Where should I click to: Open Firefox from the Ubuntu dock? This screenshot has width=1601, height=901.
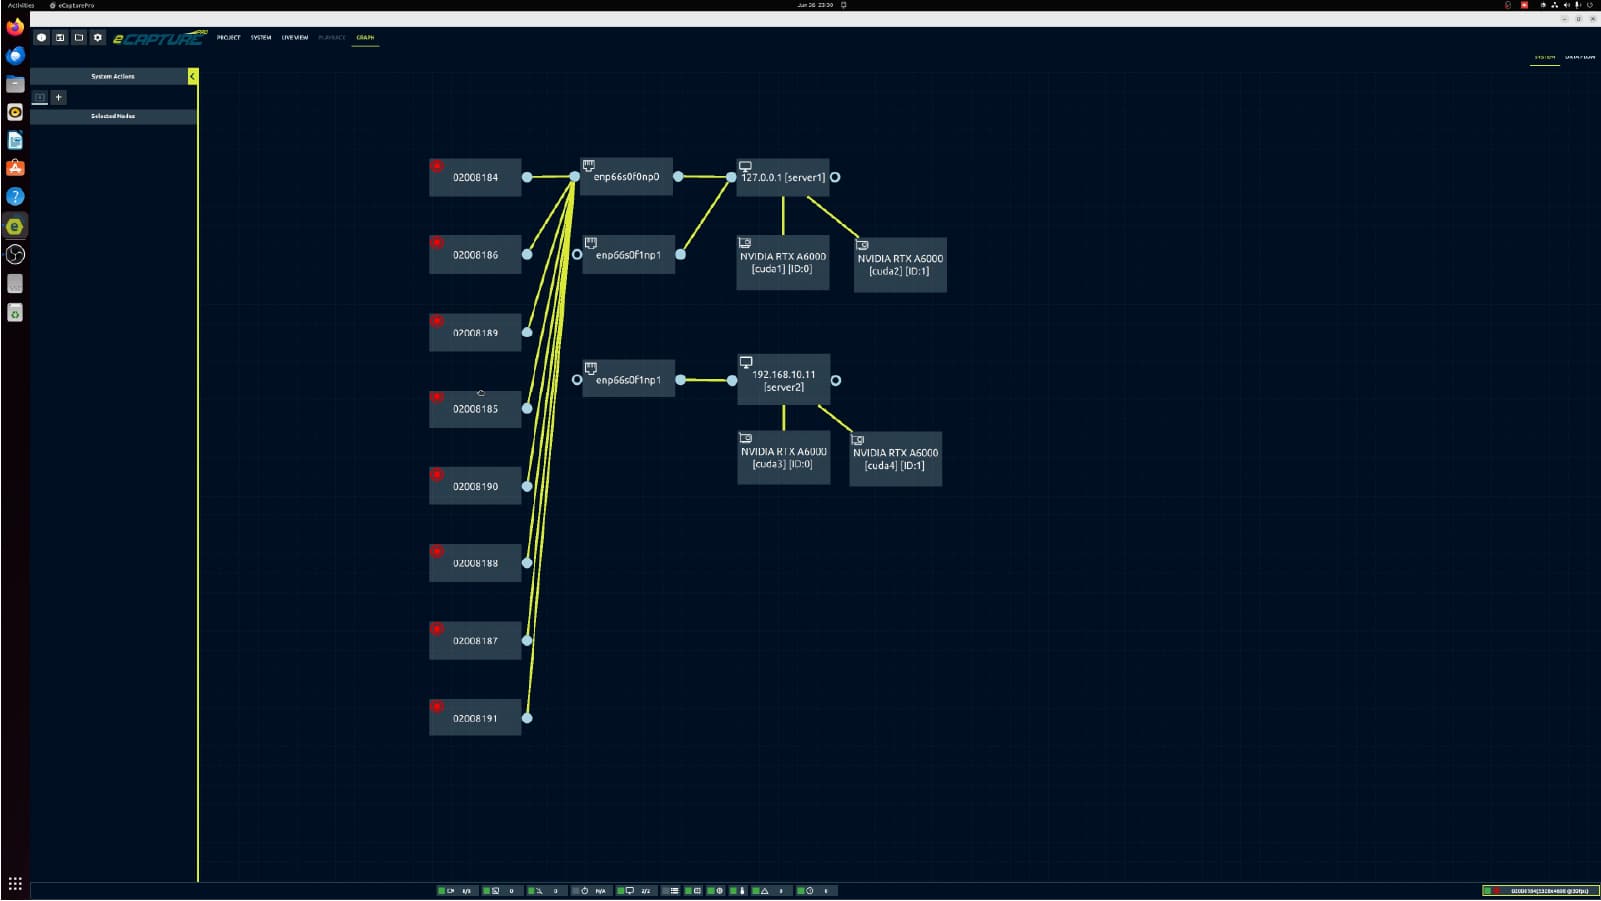click(15, 27)
